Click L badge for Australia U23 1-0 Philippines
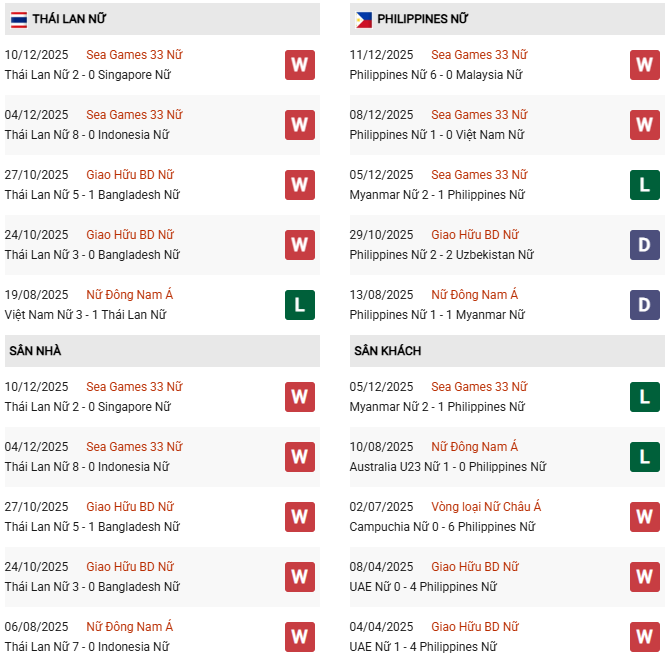Image resolution: width=666 pixels, height=662 pixels. (645, 457)
